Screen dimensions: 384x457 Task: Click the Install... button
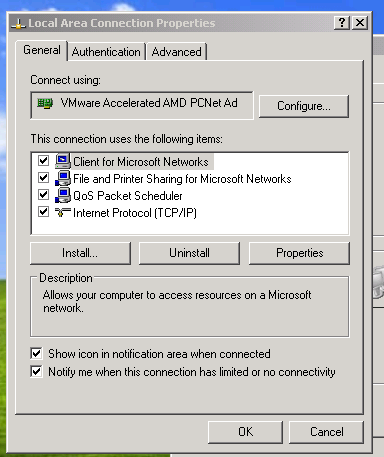(80, 253)
